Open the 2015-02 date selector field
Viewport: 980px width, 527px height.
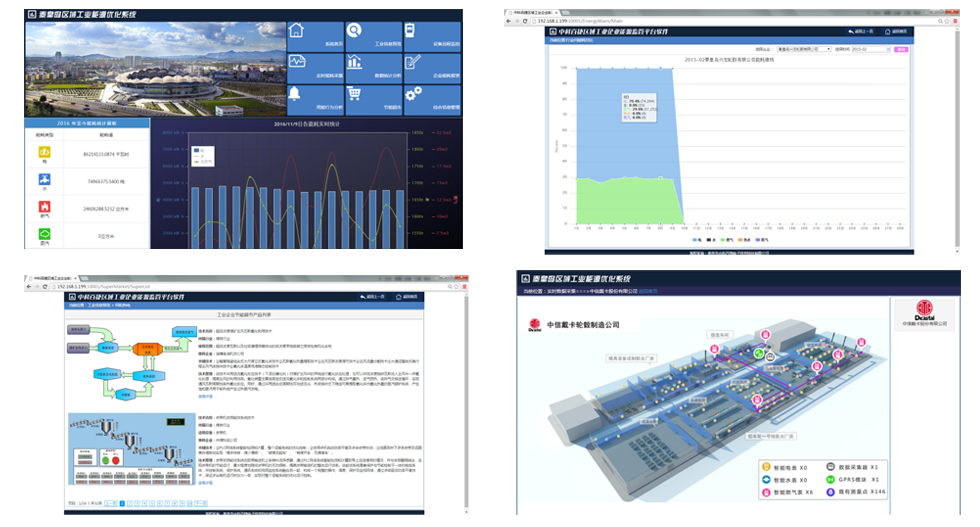click(x=868, y=48)
